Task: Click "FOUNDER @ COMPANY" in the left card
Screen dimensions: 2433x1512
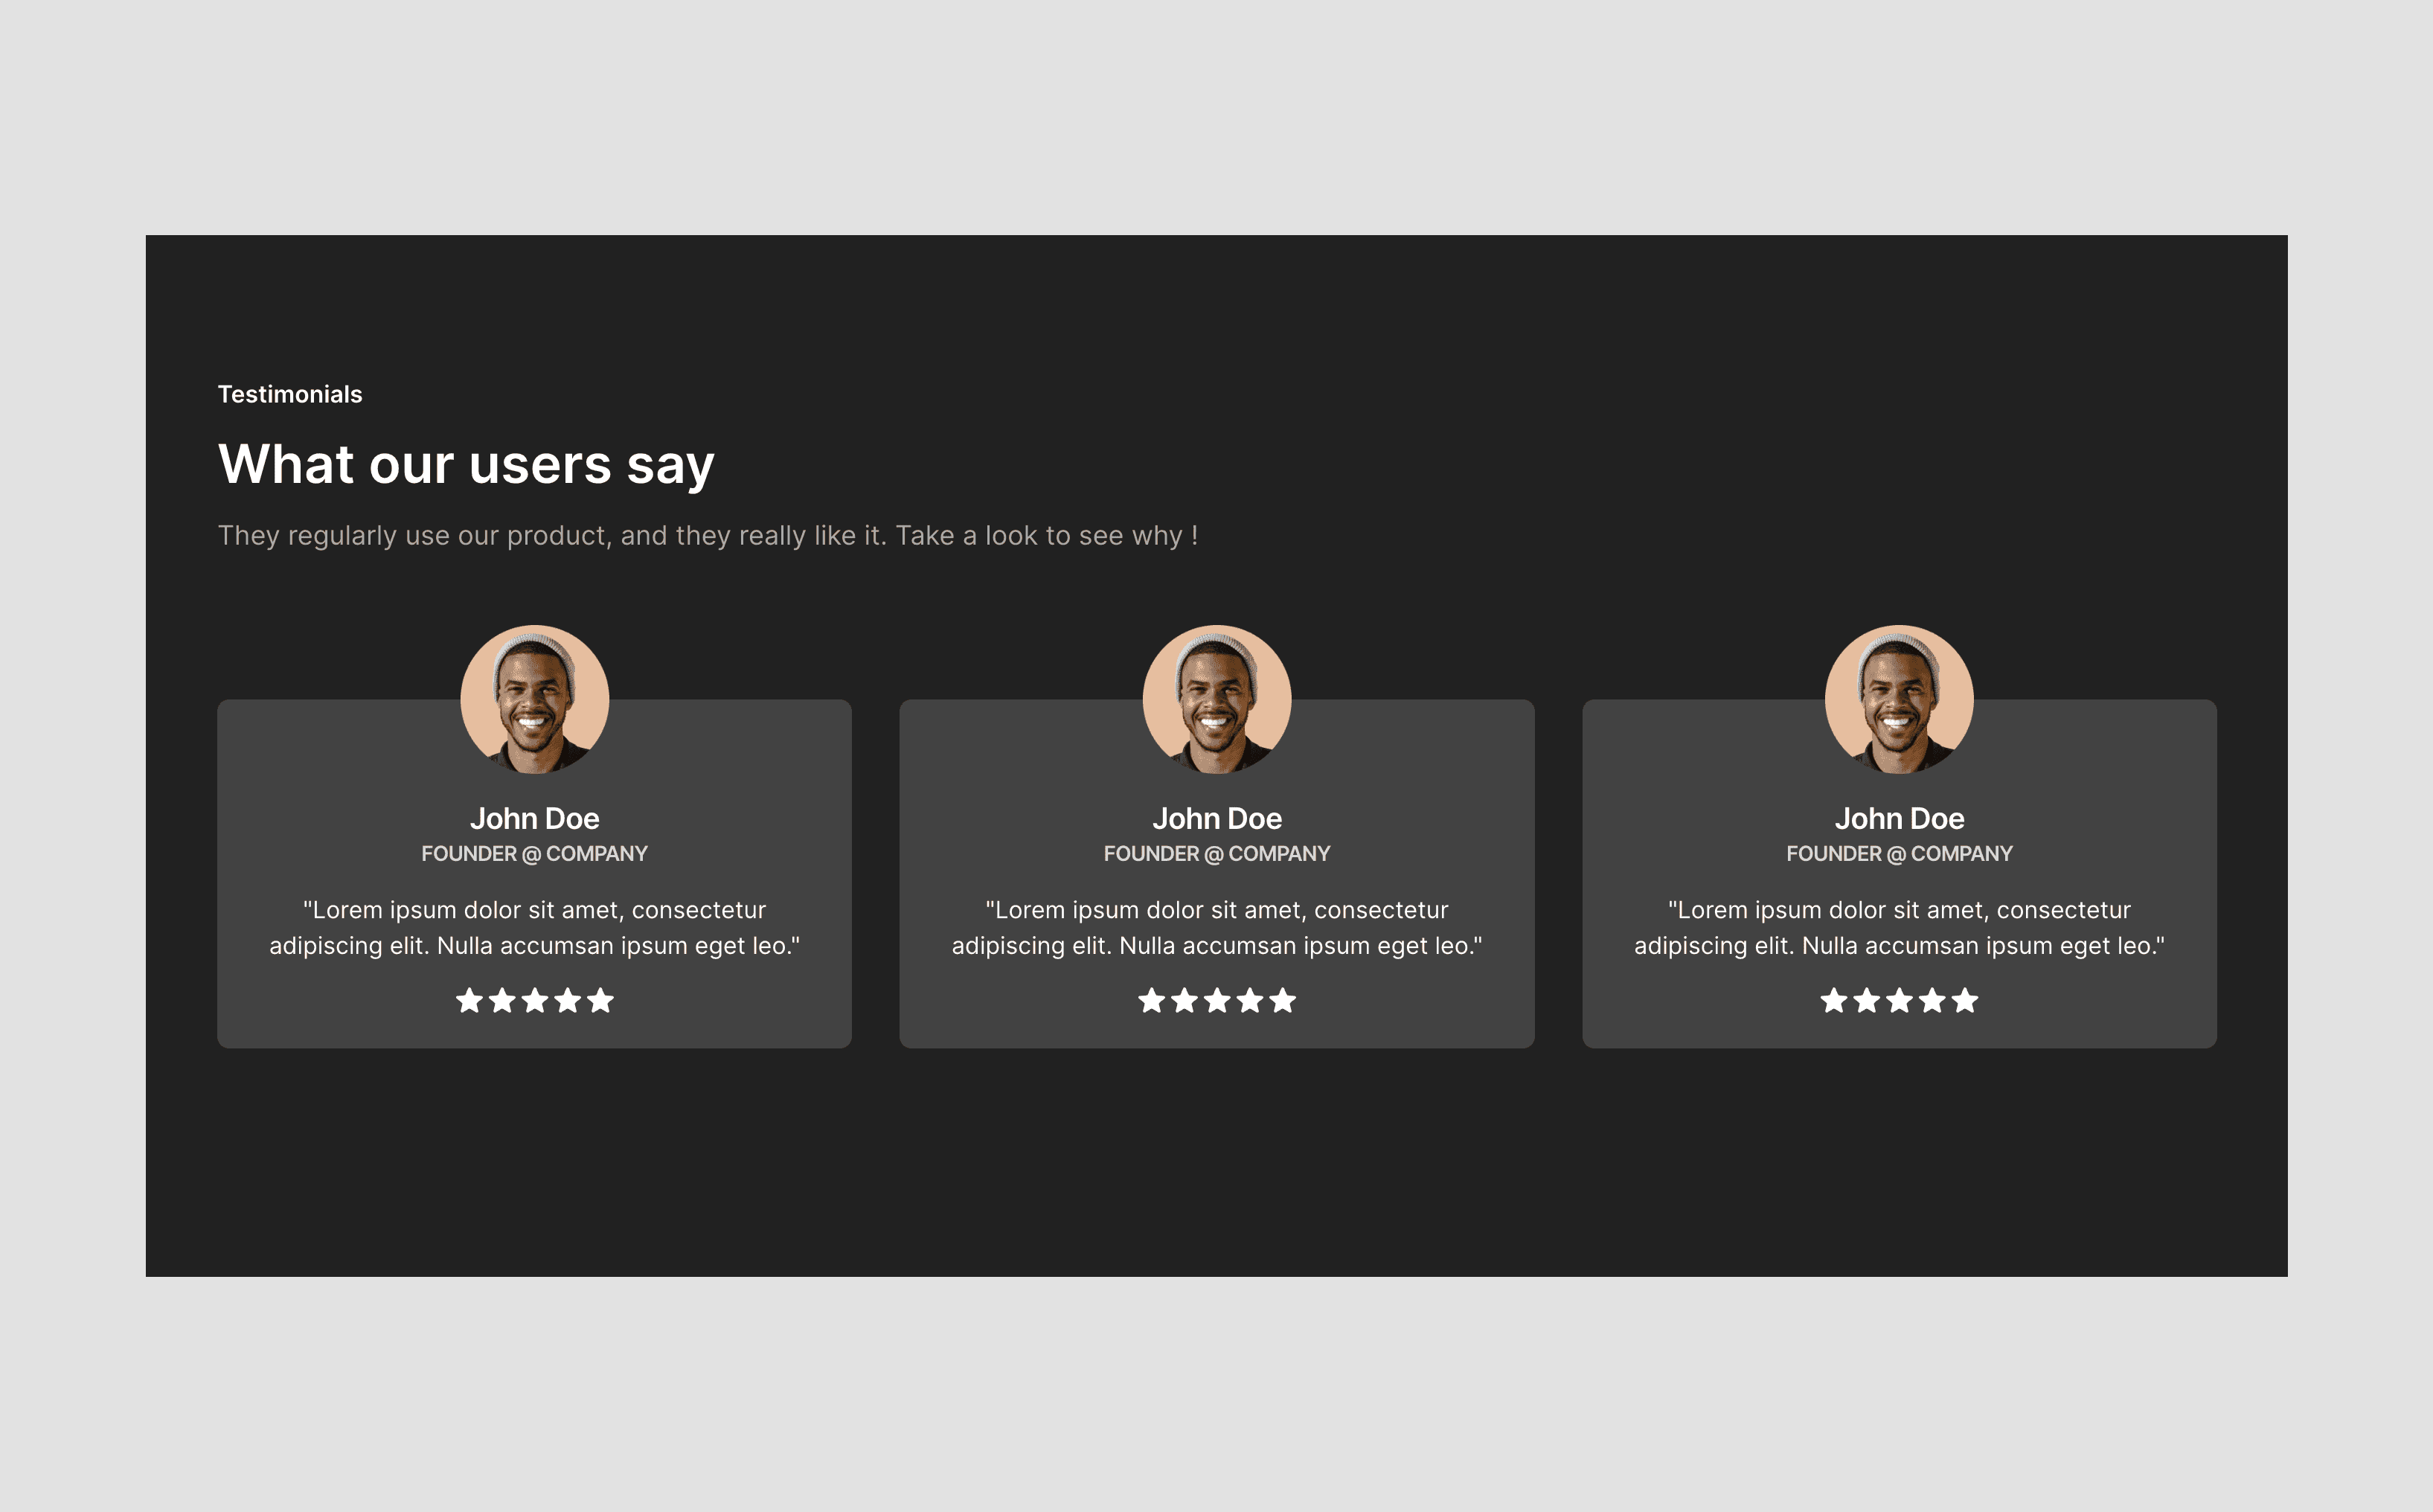Action: click(x=535, y=854)
